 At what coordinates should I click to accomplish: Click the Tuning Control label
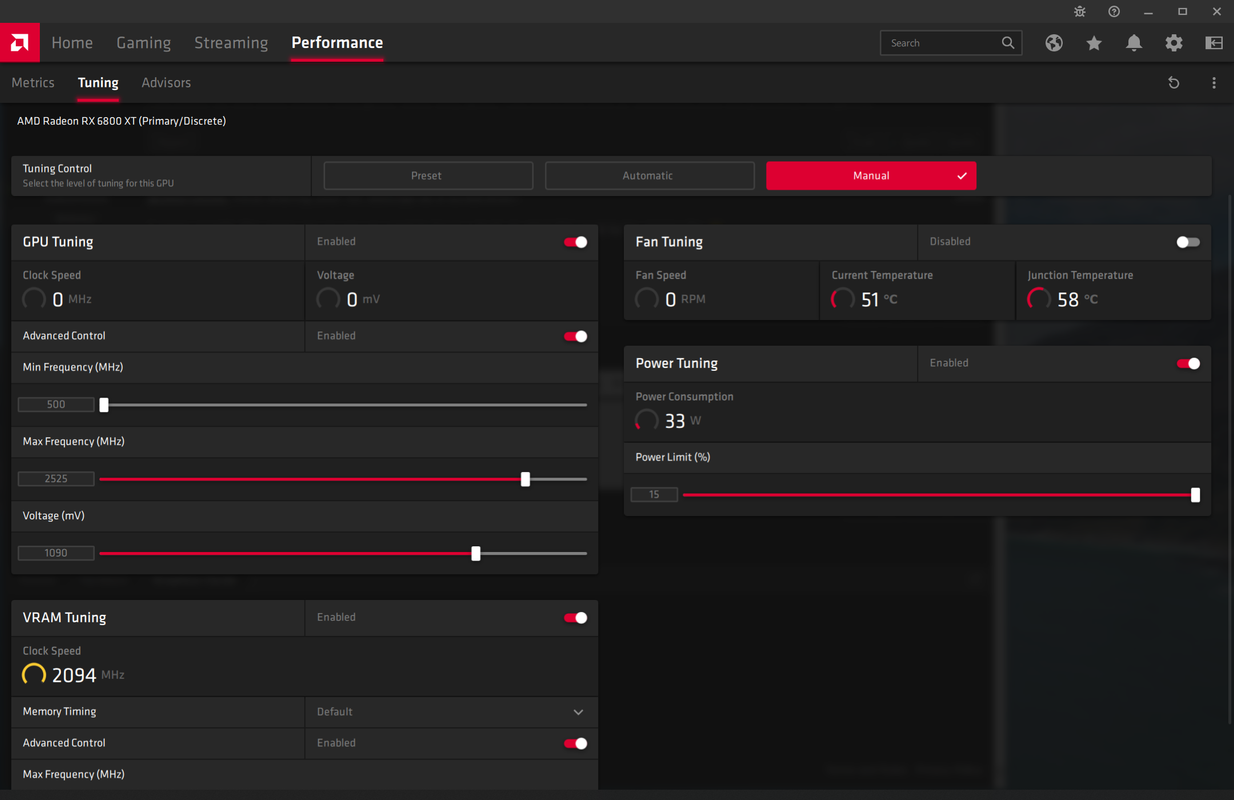(x=57, y=168)
